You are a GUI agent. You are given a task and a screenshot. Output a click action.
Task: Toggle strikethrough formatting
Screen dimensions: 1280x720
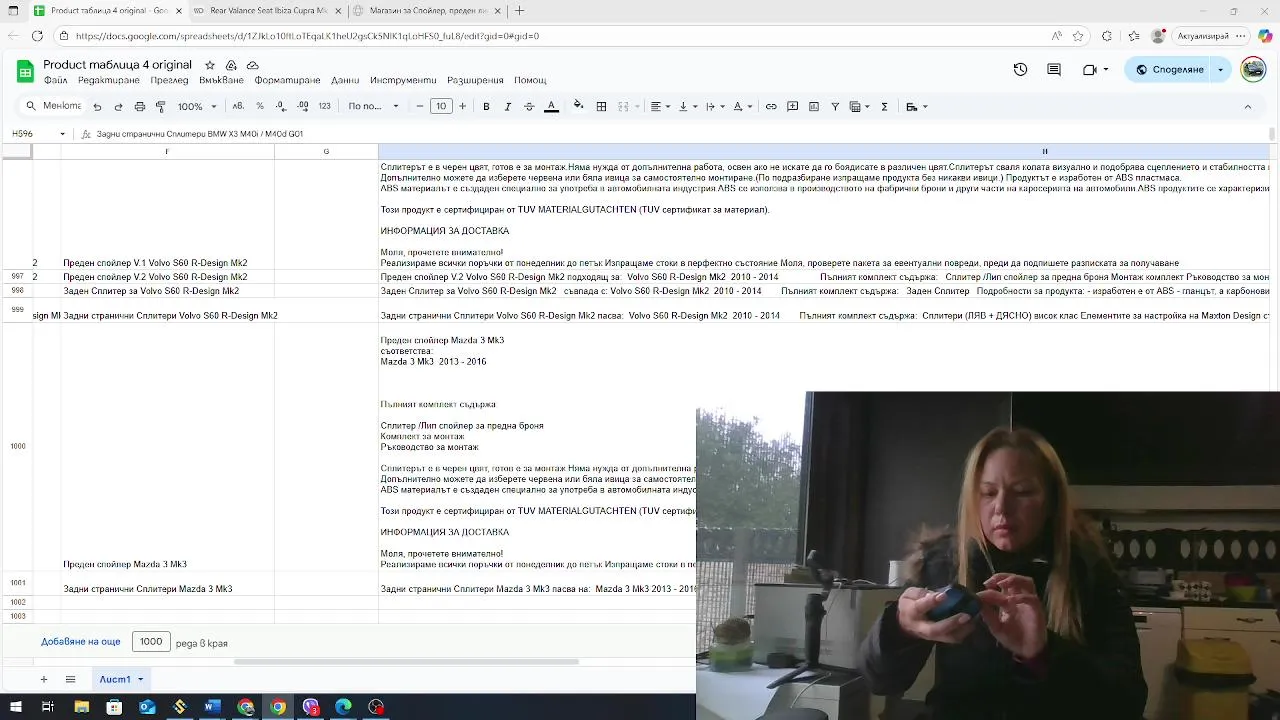[529, 107]
